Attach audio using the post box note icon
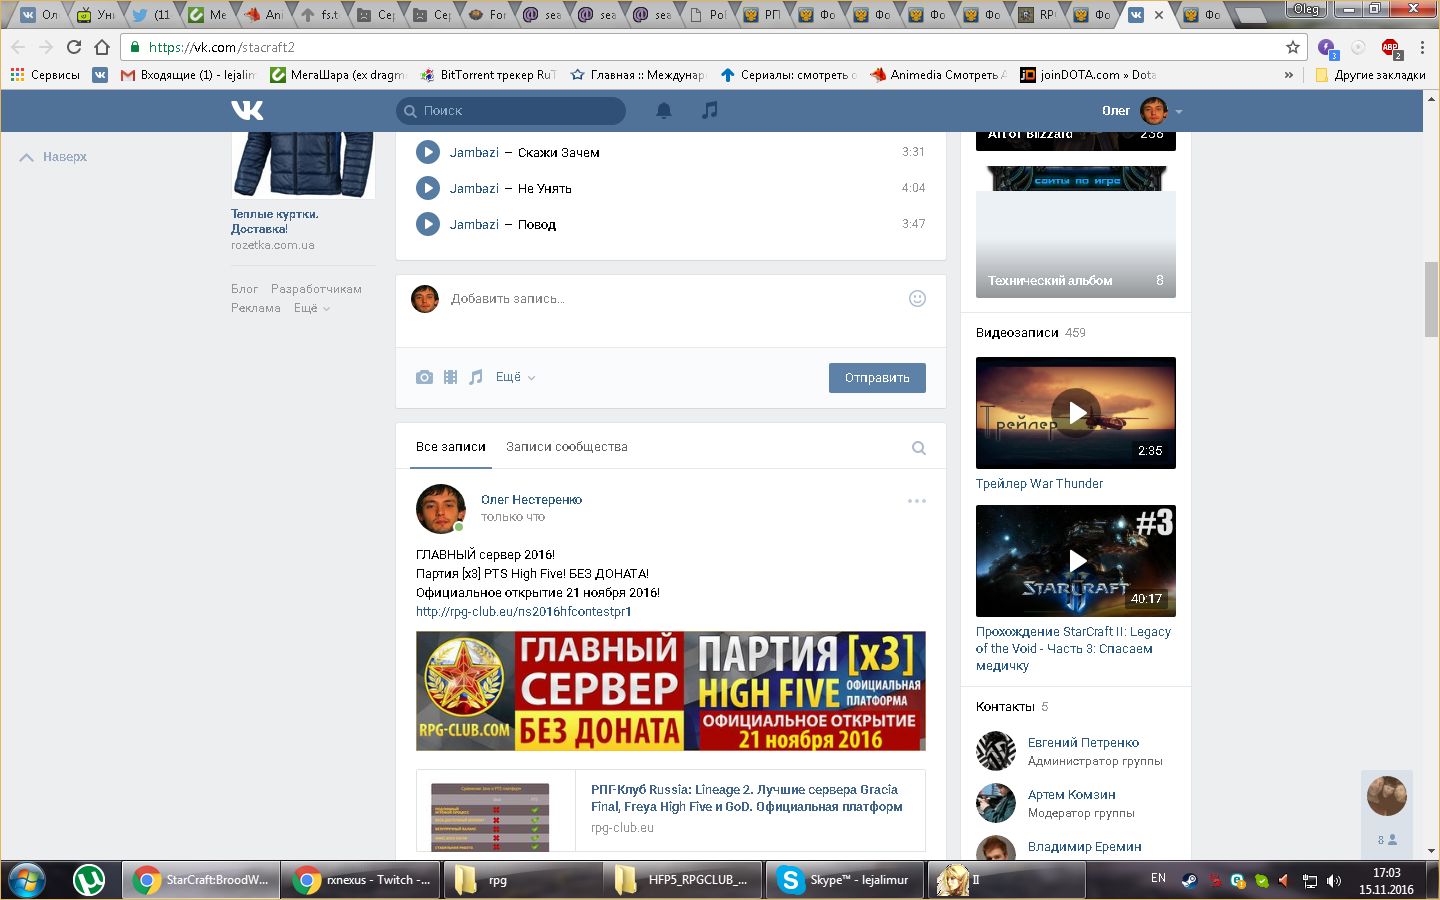 coord(476,377)
